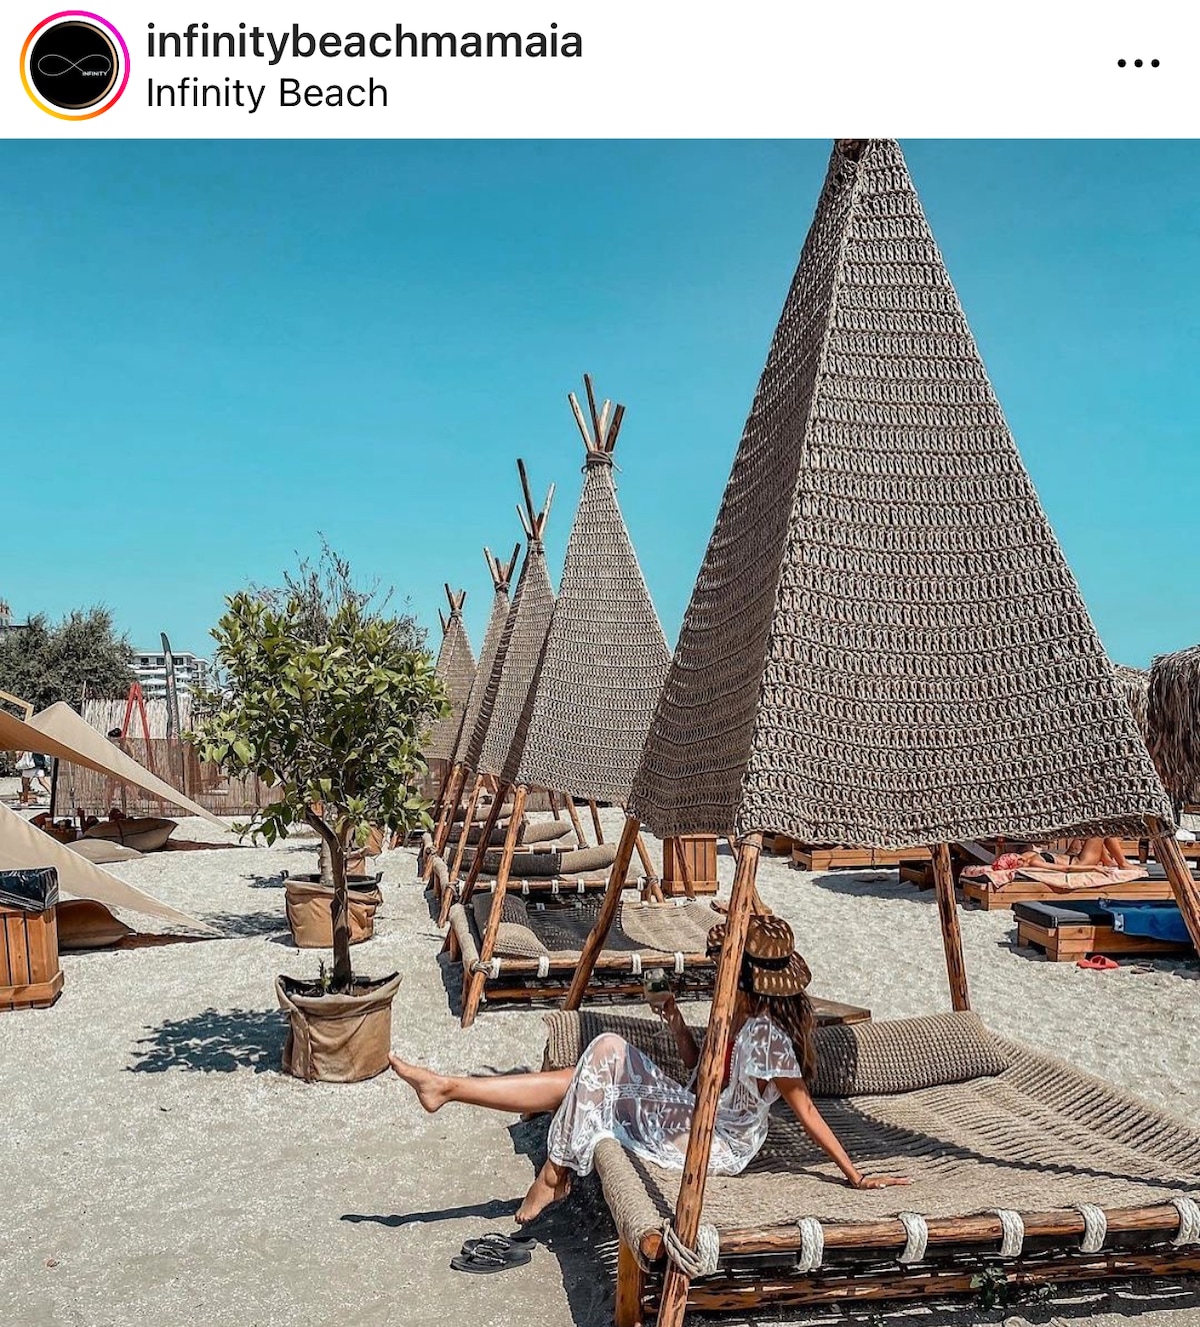Tap the red flip-flops near sunbeds
Viewport: 1200px width, 1327px height.
(x=1097, y=962)
